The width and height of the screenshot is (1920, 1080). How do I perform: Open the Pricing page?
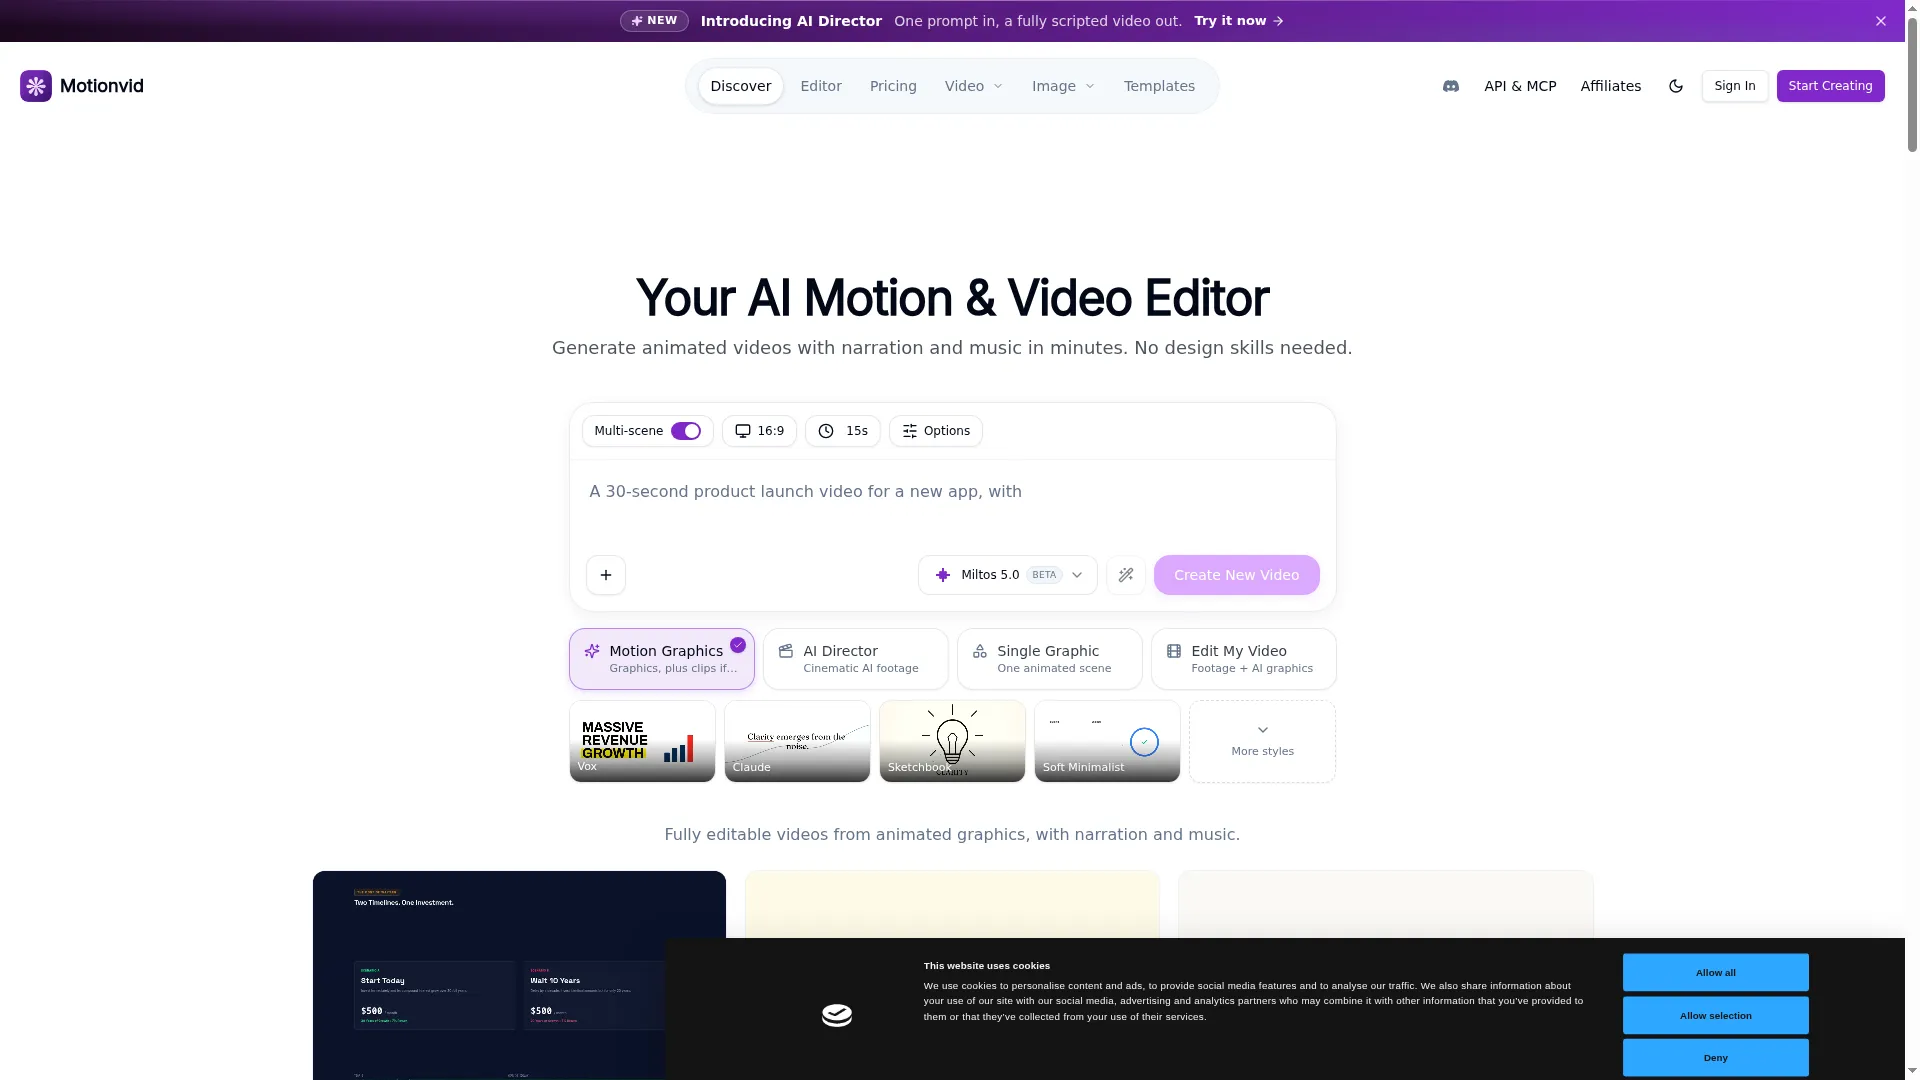click(893, 86)
